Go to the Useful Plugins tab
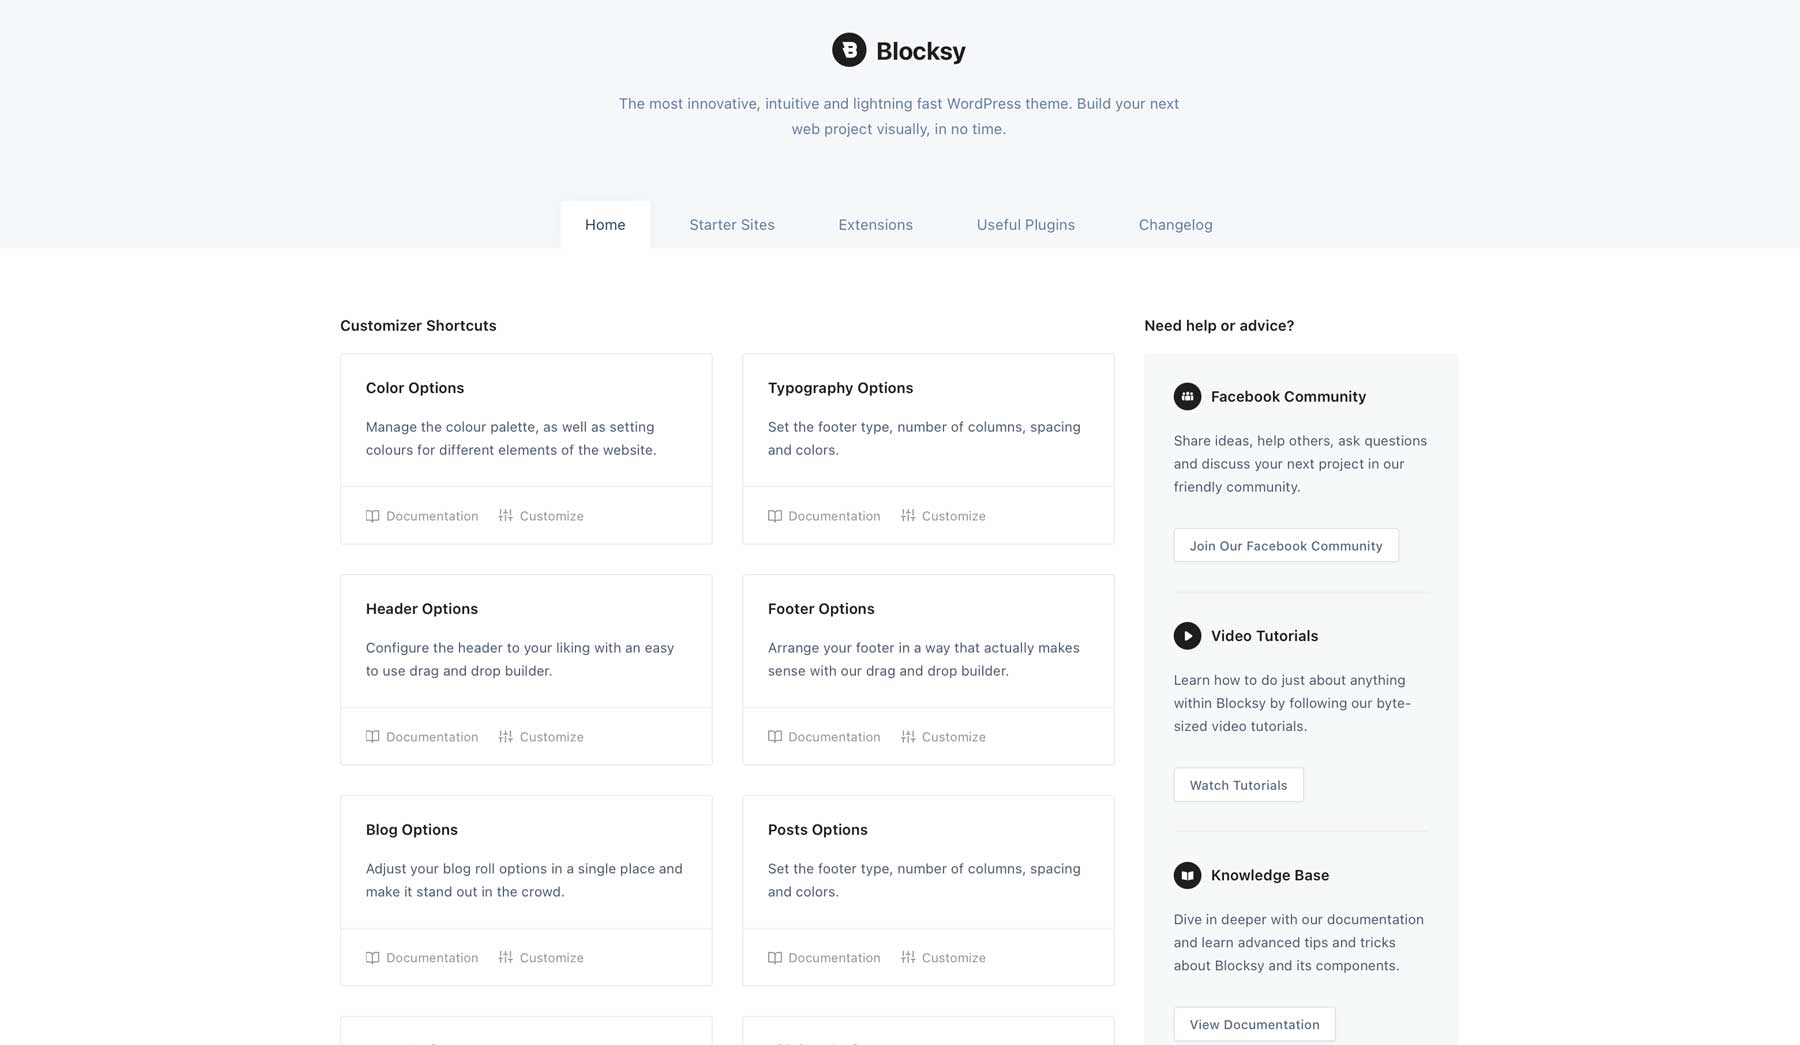The height and width of the screenshot is (1045, 1800). click(x=1025, y=225)
